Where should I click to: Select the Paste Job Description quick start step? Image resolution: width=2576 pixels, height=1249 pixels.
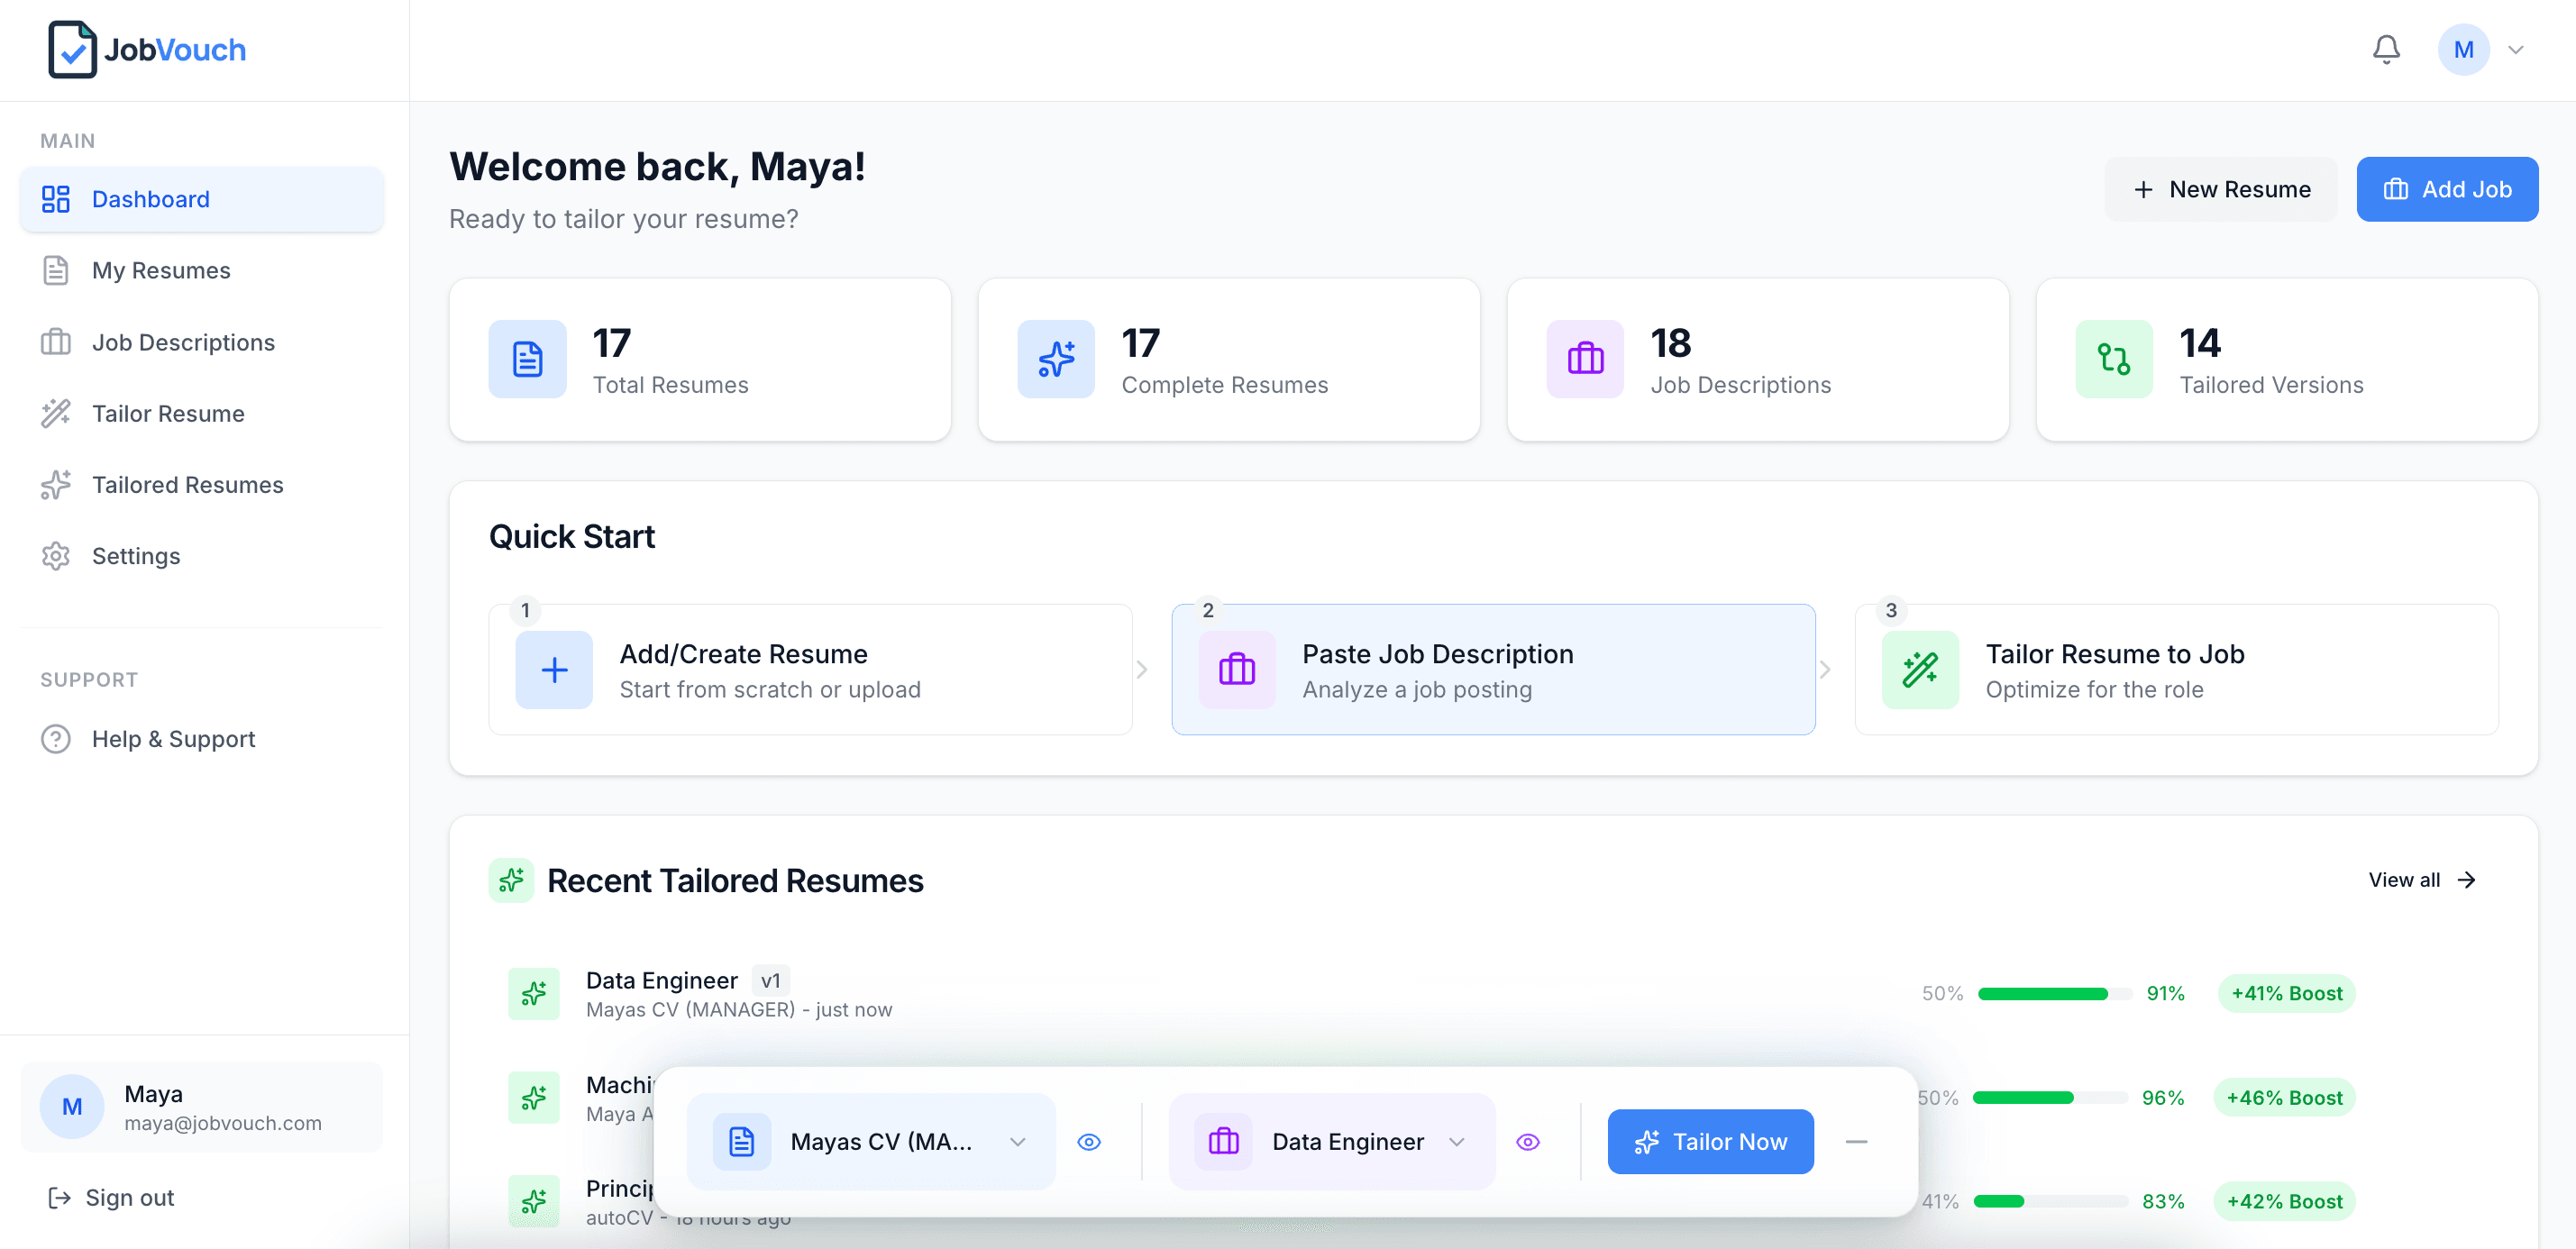1493,669
